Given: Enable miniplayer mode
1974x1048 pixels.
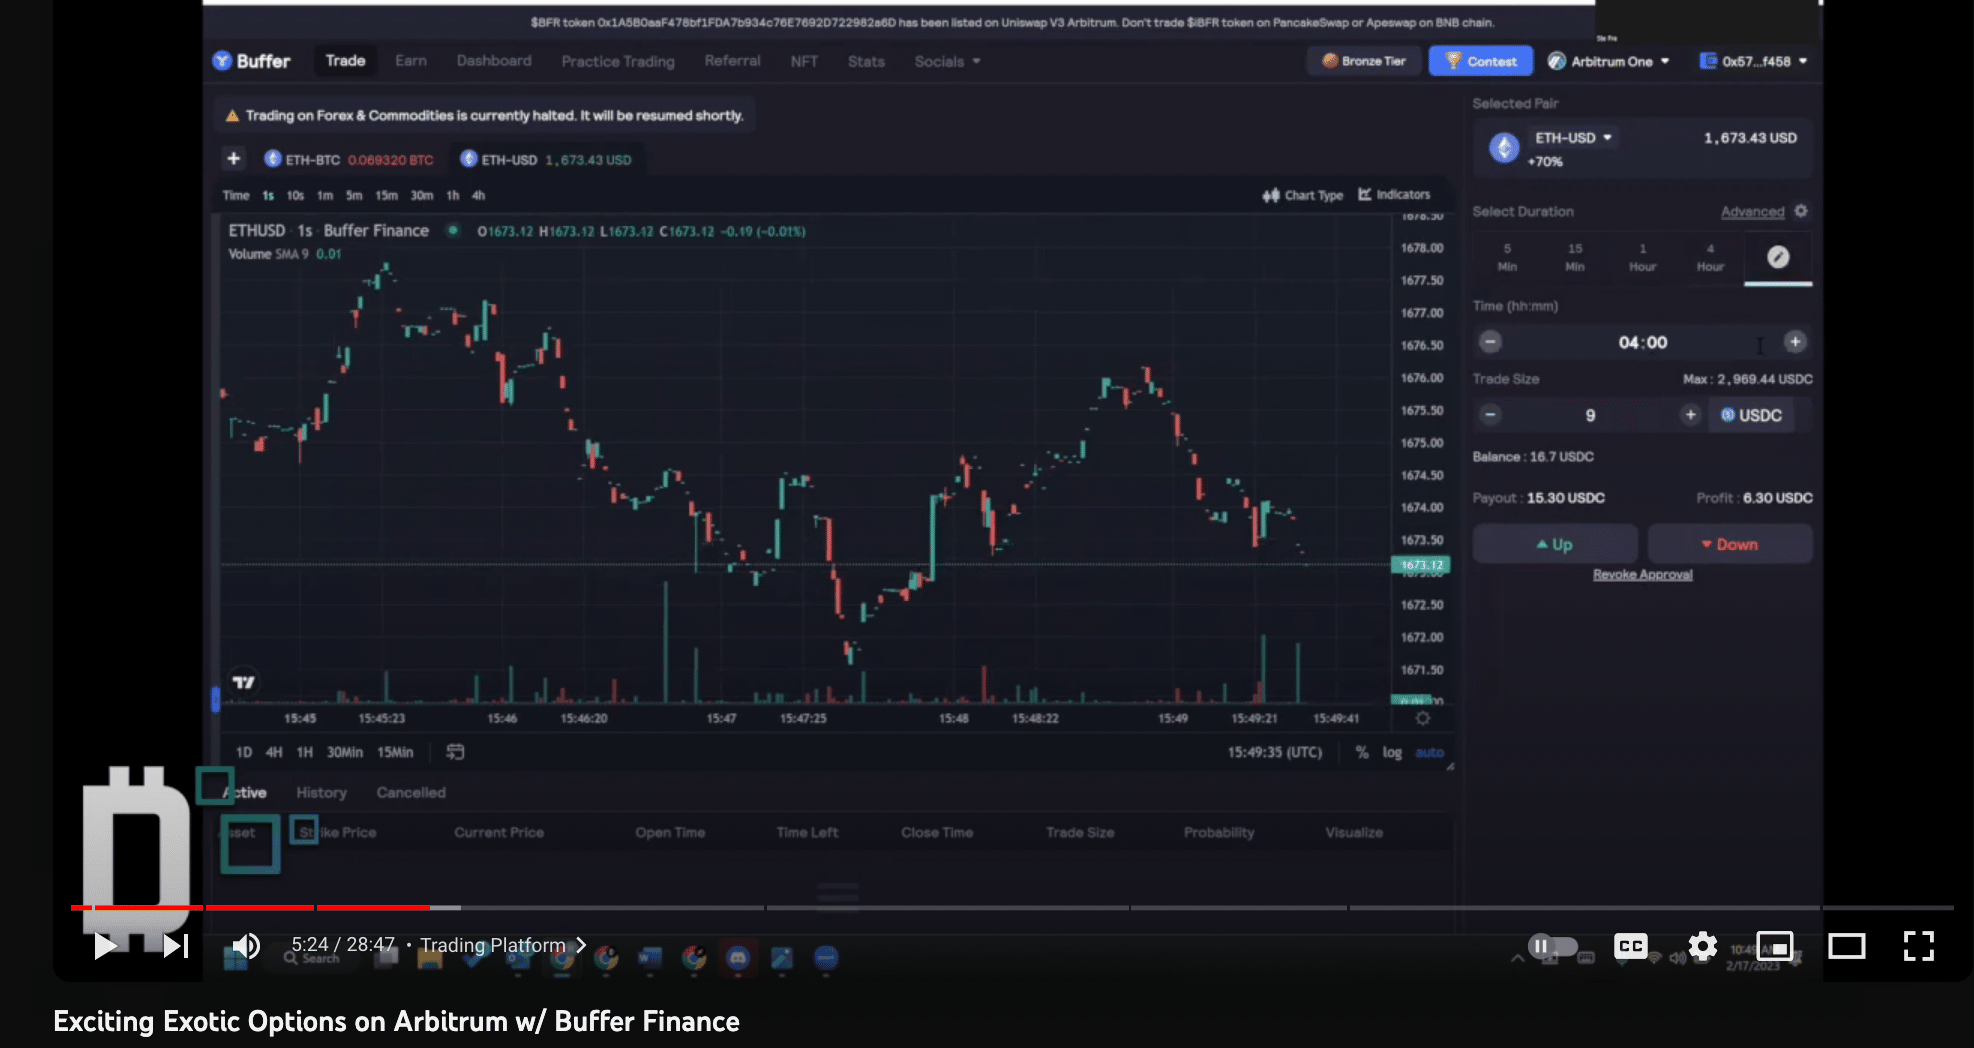Looking at the screenshot, I should (1774, 945).
